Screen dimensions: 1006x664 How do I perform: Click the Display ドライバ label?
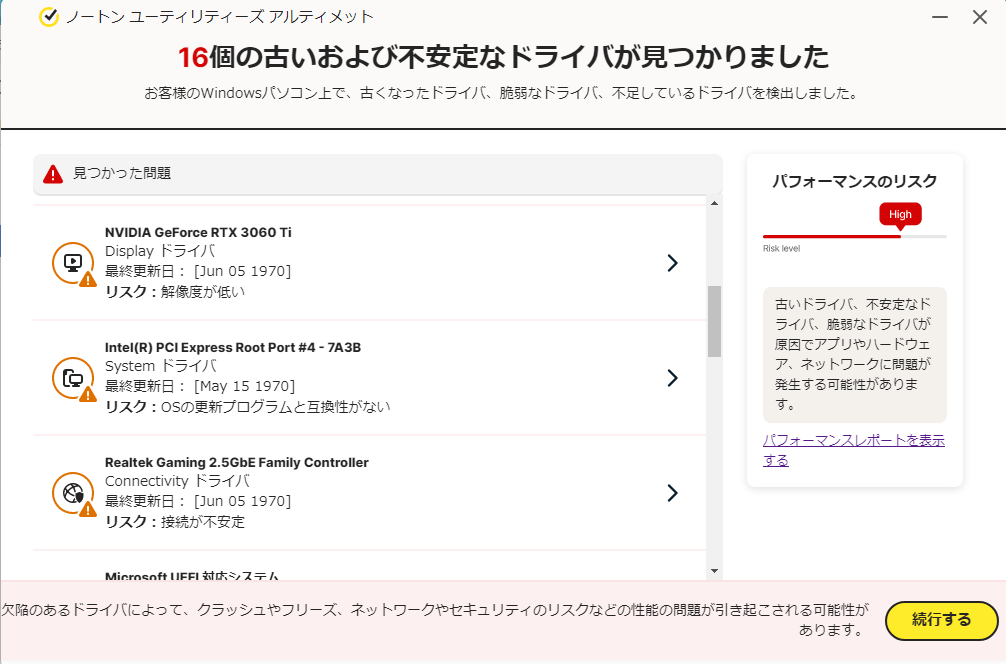160,251
